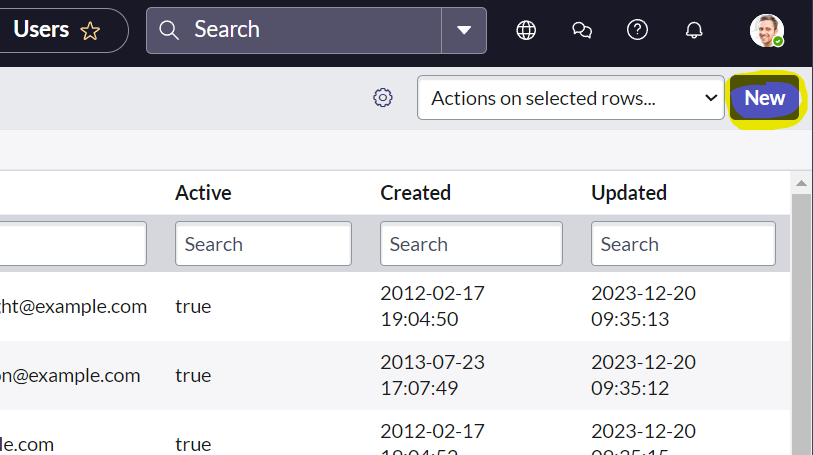Screen dimensions: 813x455
Task: Open list personalization gear icon
Action: click(x=383, y=97)
